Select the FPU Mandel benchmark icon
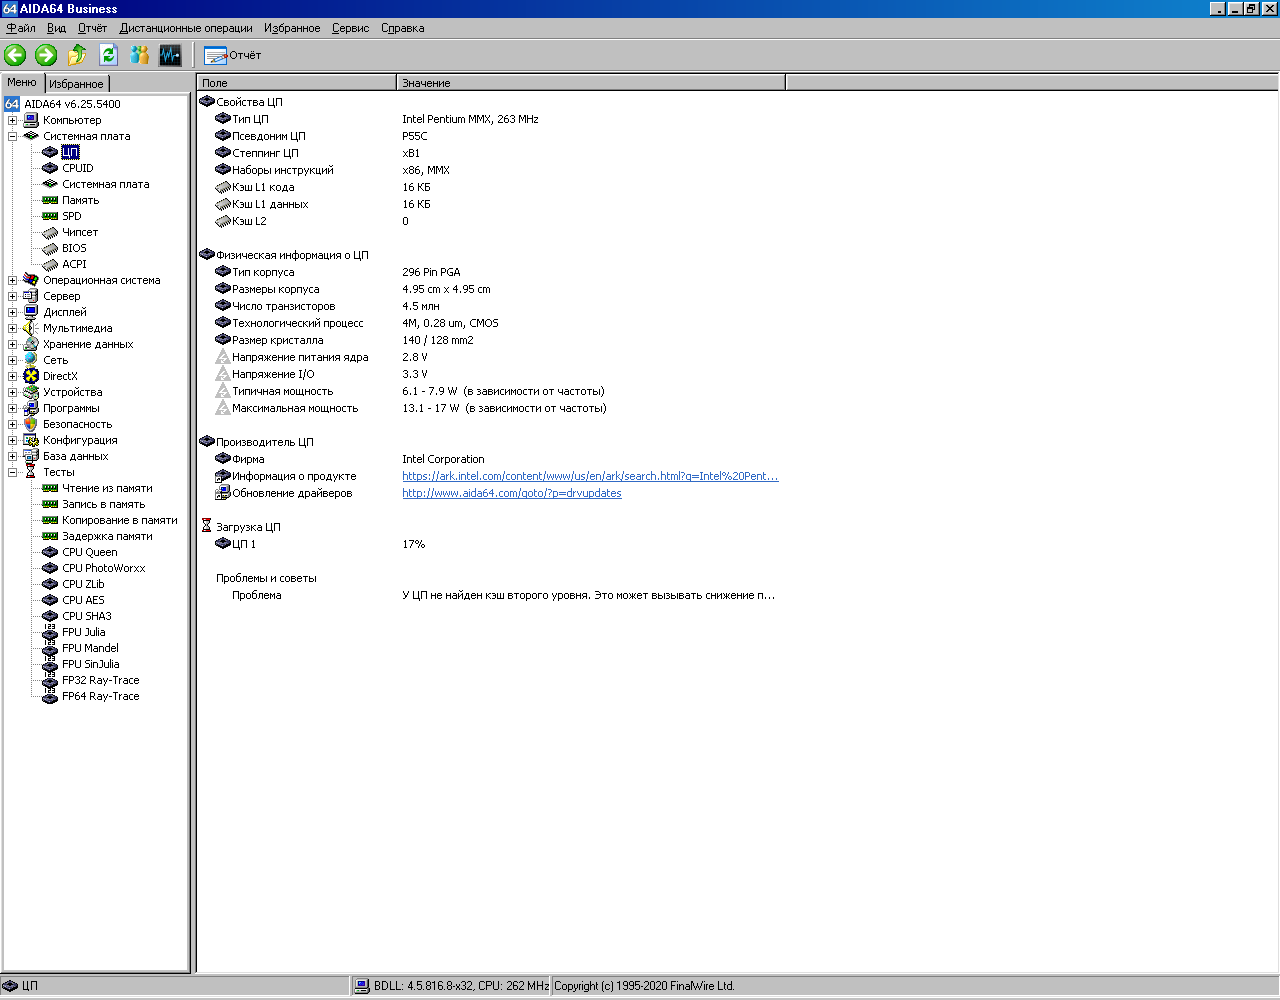This screenshot has width=1280, height=1000. tap(50, 648)
